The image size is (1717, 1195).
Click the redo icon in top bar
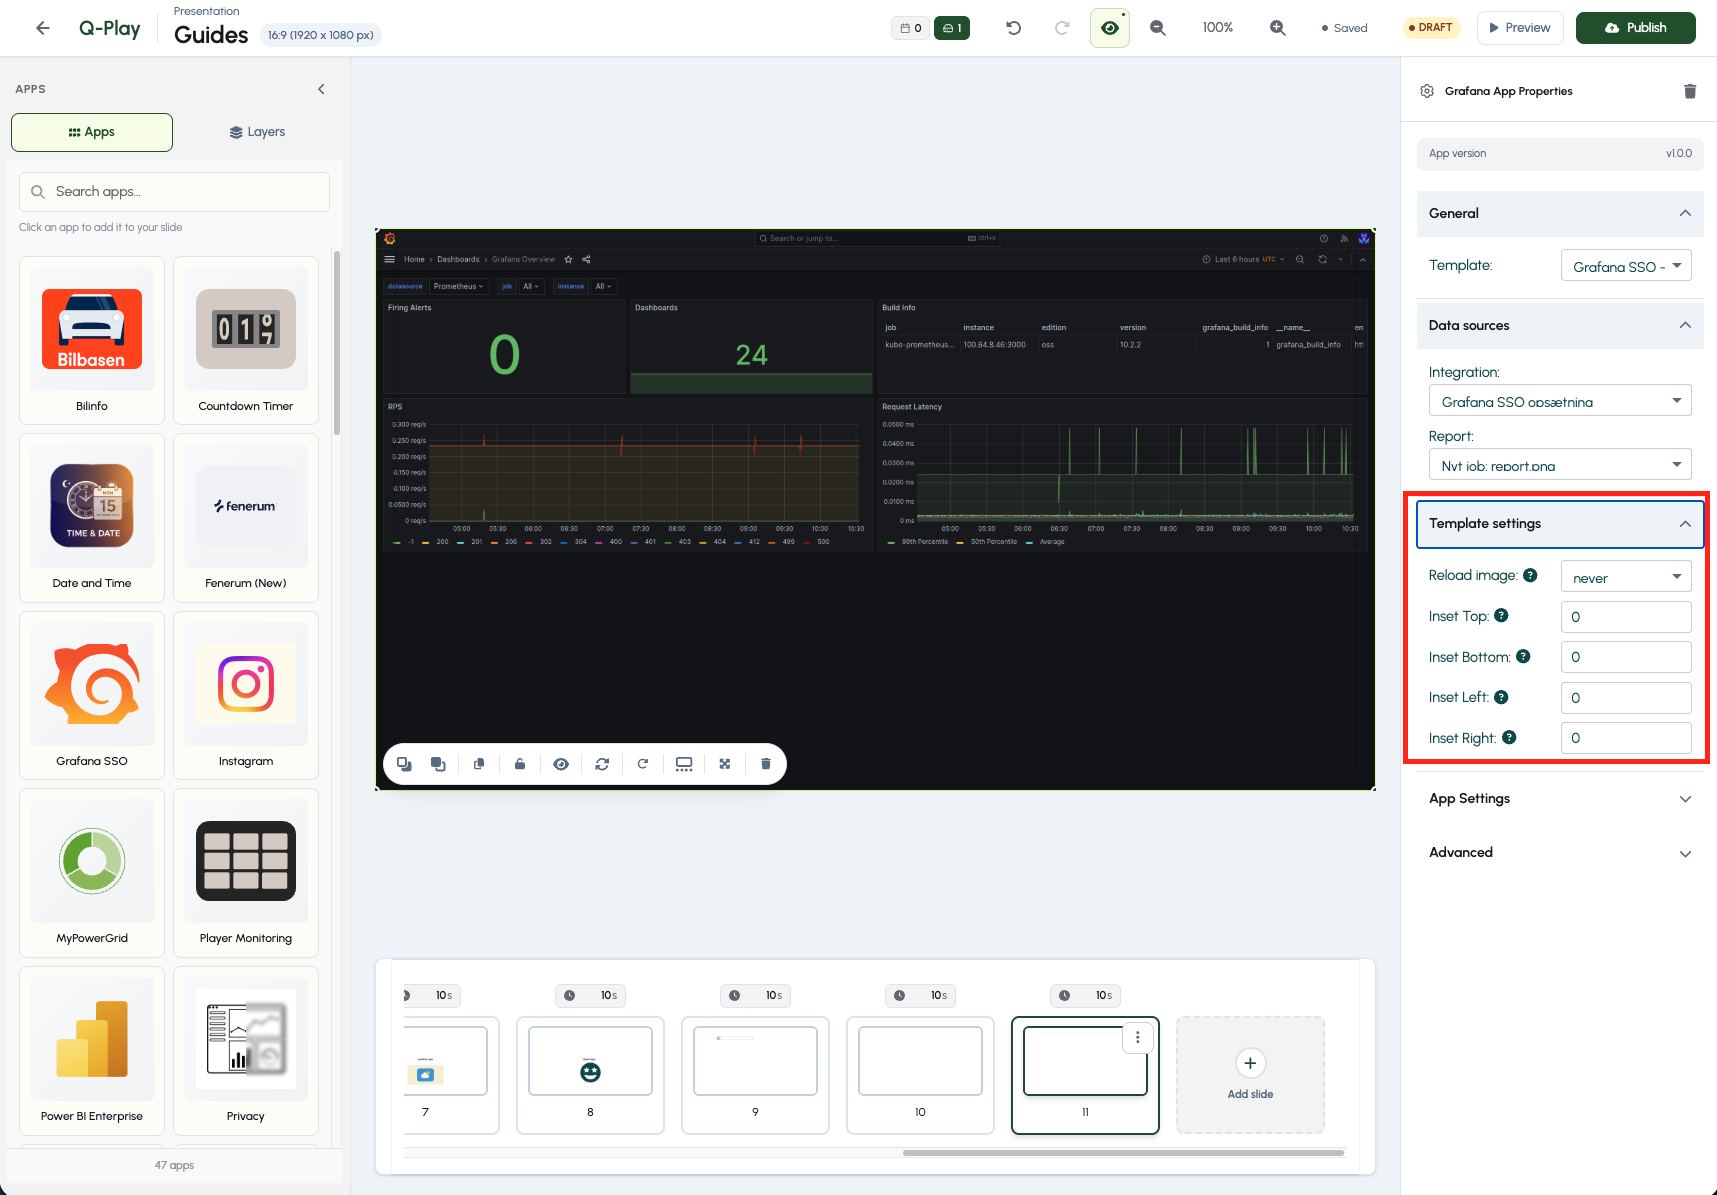pos(1062,28)
